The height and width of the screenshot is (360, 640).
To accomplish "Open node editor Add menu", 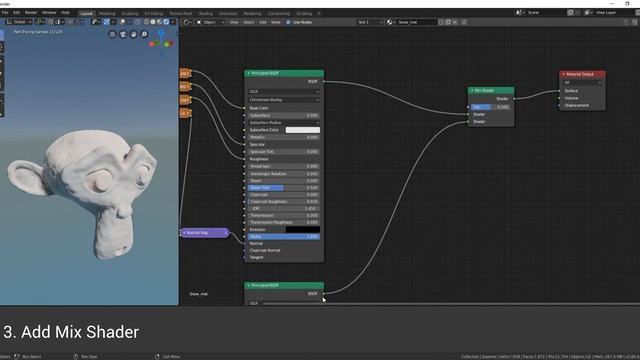I will pyautogui.click(x=263, y=22).
